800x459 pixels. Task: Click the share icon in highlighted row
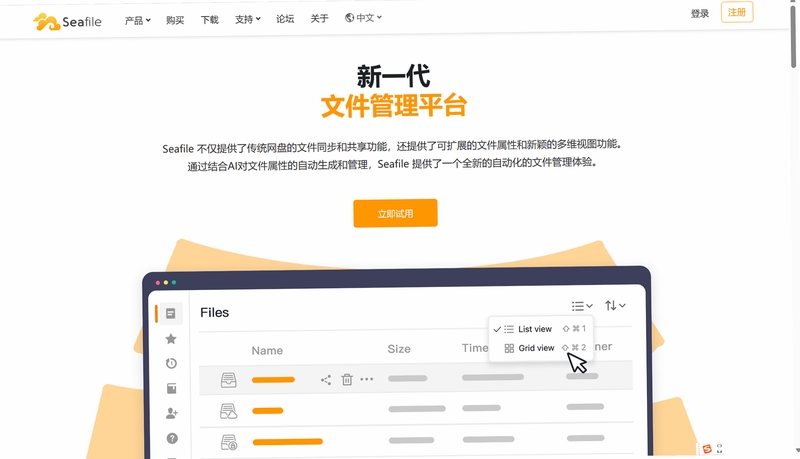coord(326,379)
